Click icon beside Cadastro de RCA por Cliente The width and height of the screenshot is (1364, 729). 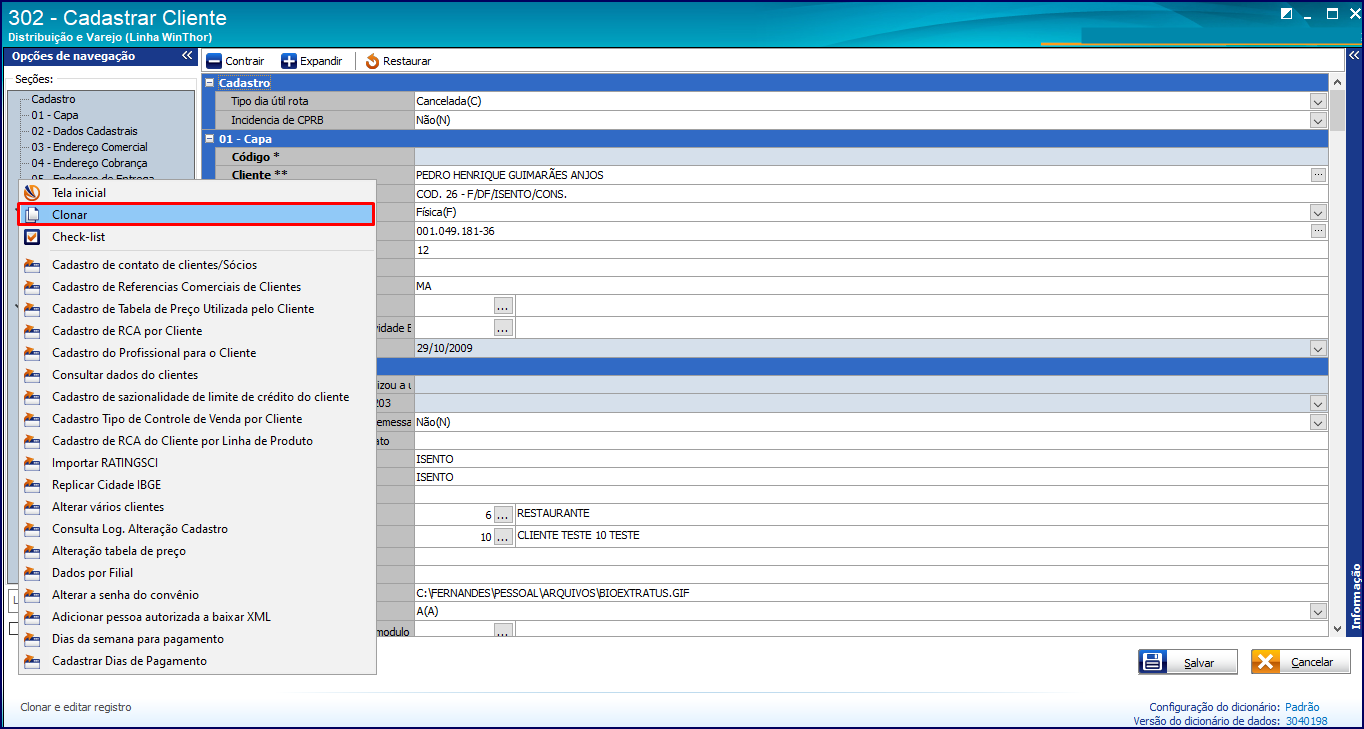click(x=32, y=331)
